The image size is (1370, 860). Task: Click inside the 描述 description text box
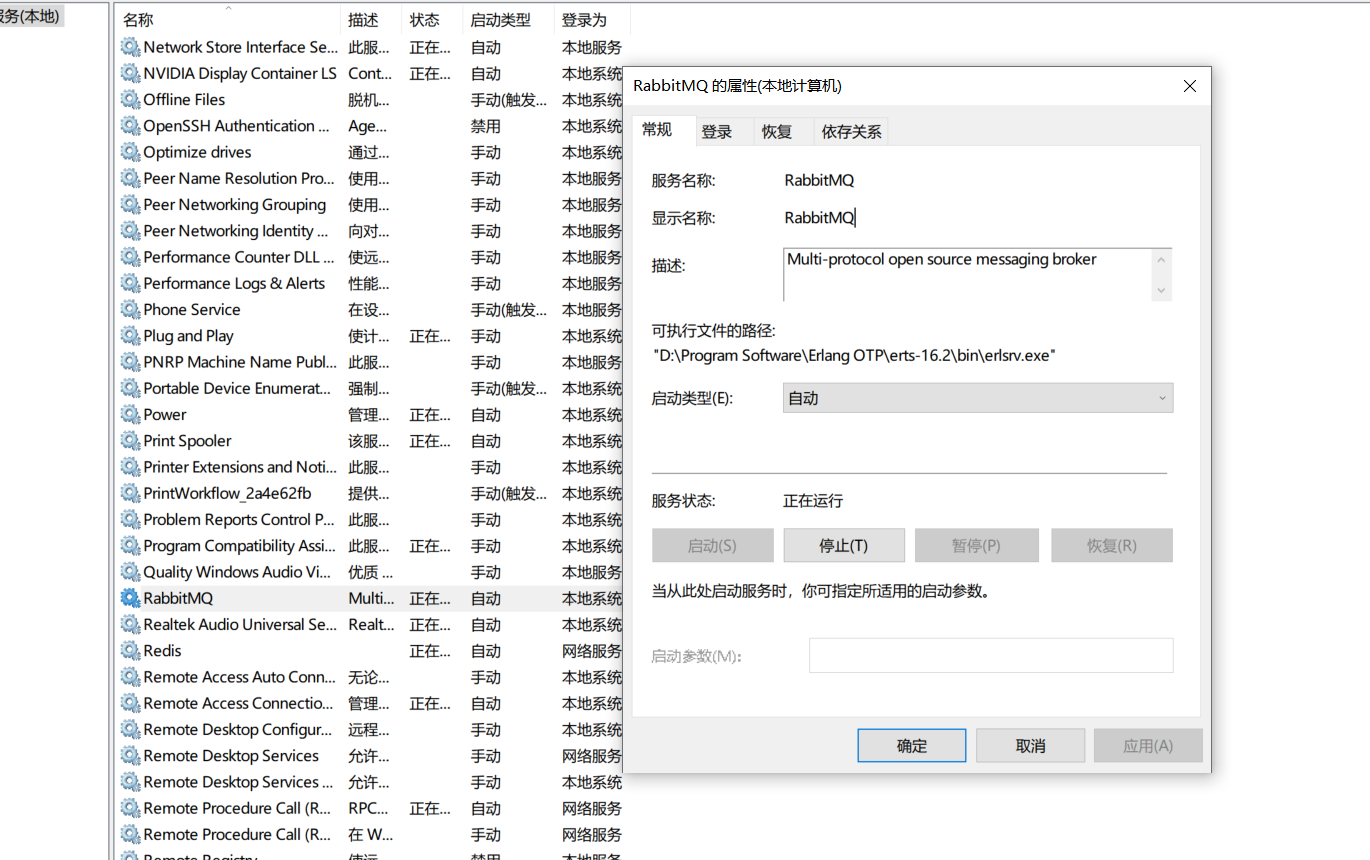[966, 275]
